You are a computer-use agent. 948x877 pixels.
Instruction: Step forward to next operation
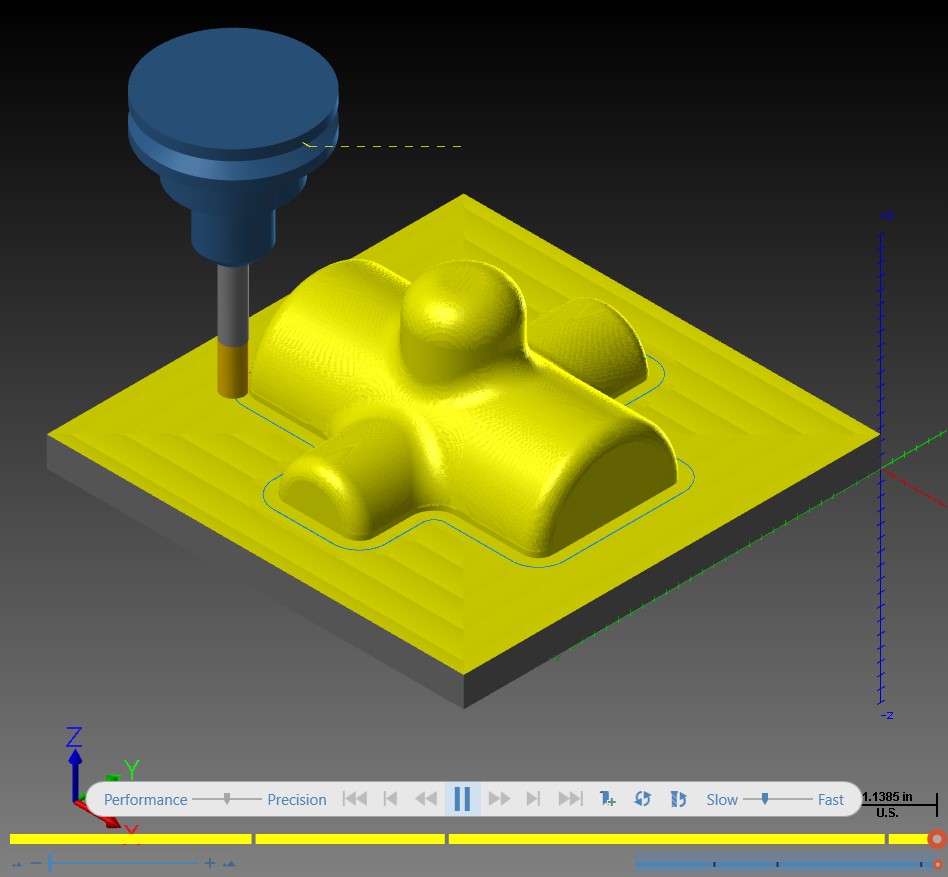pos(533,799)
